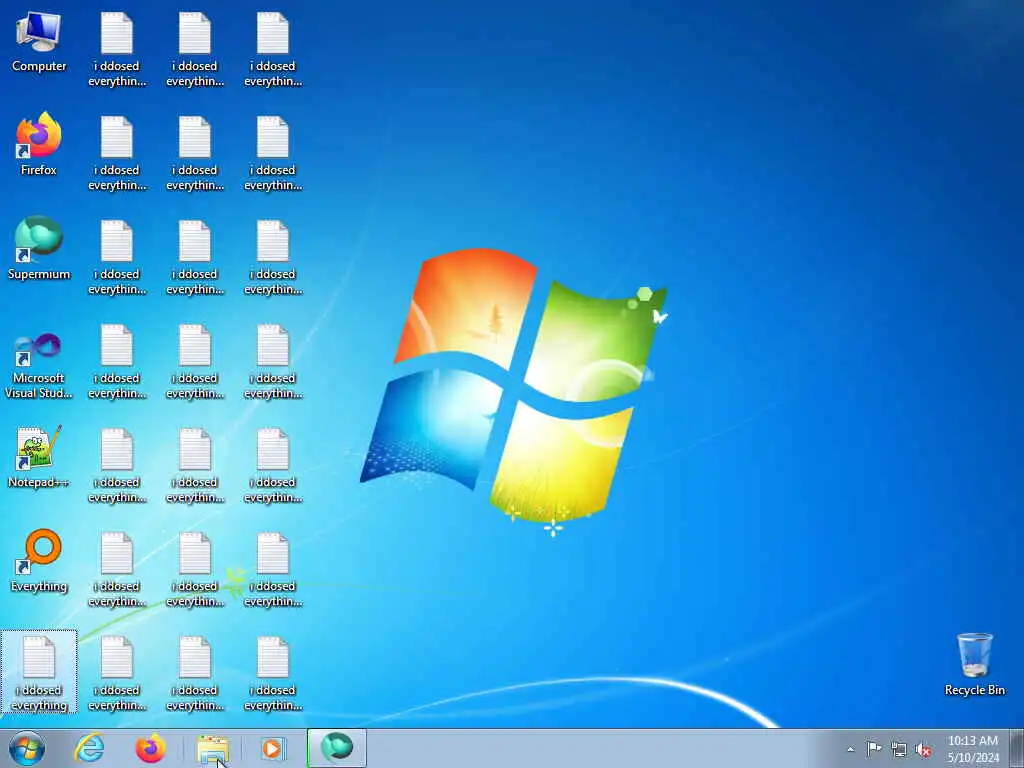This screenshot has height=768, width=1024.
Task: Open the Windows Start menu orb
Action: [x=27, y=748]
